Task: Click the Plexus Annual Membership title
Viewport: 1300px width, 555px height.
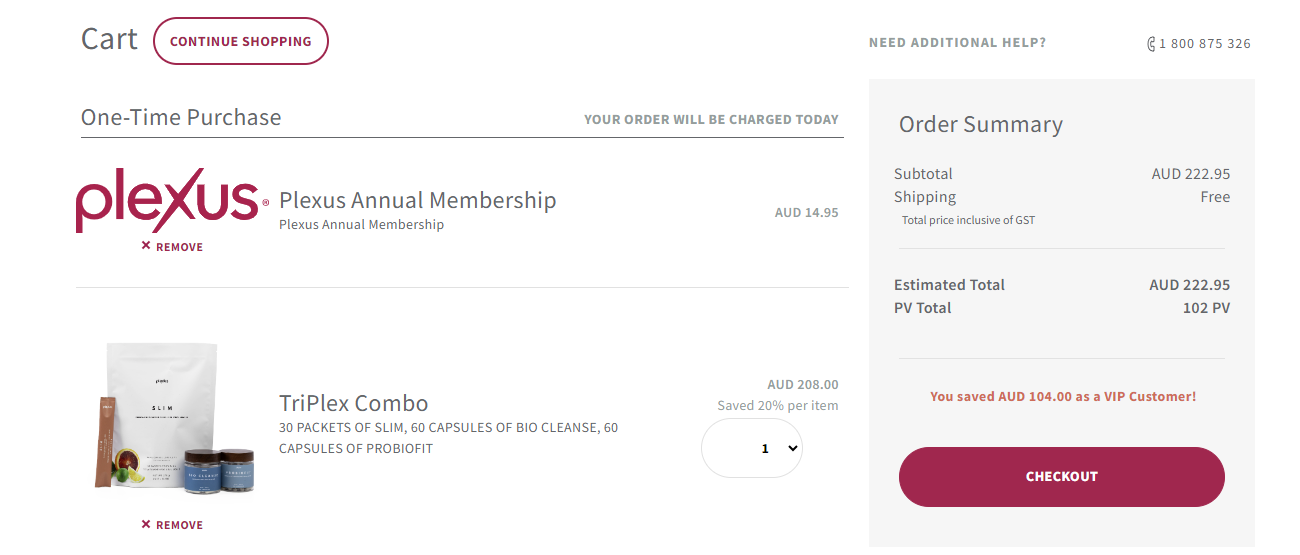Action: 417,200
